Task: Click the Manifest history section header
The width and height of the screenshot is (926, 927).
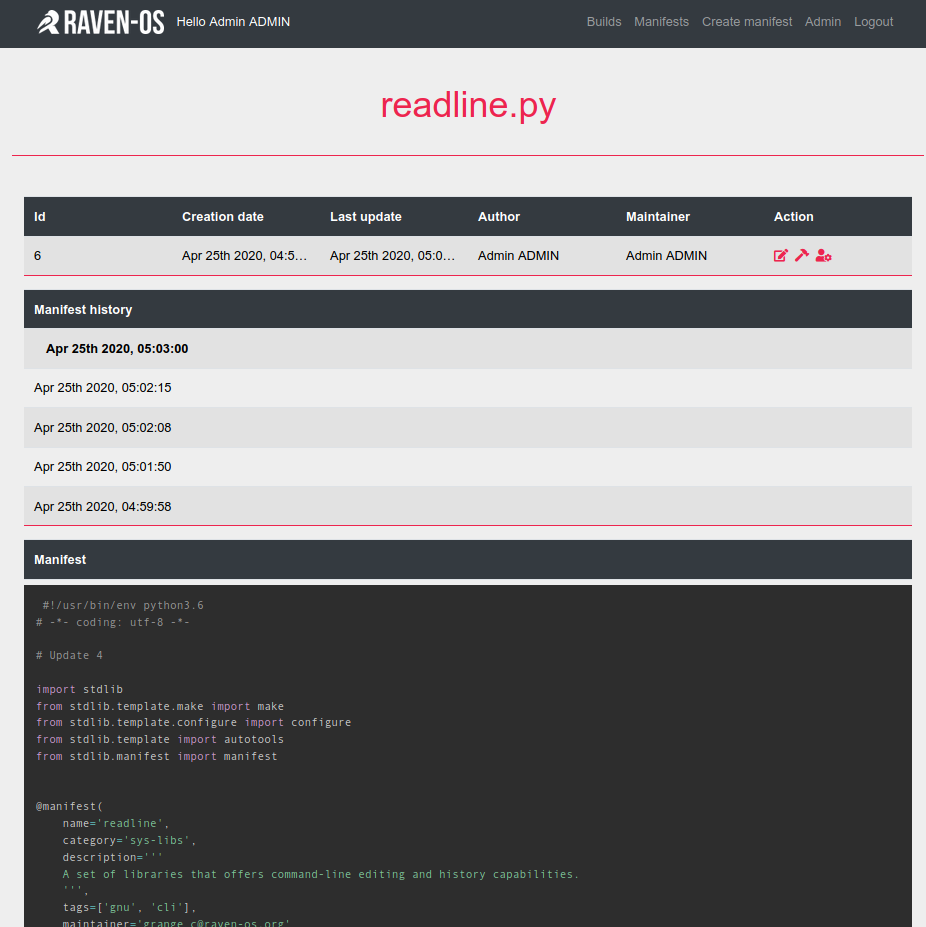Action: pyautogui.click(x=83, y=310)
